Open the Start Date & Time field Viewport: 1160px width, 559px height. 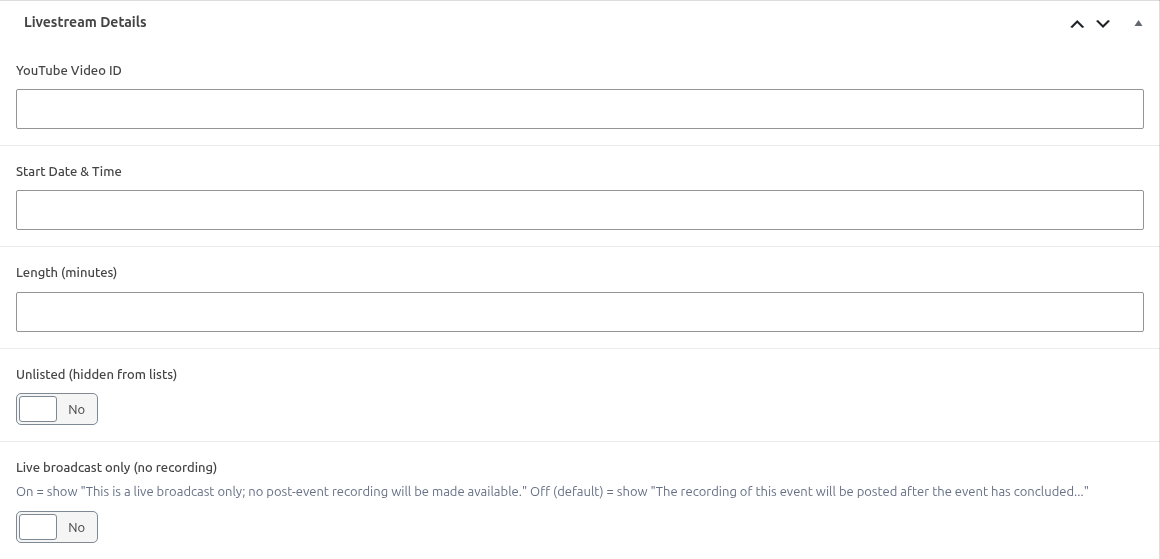(x=580, y=210)
